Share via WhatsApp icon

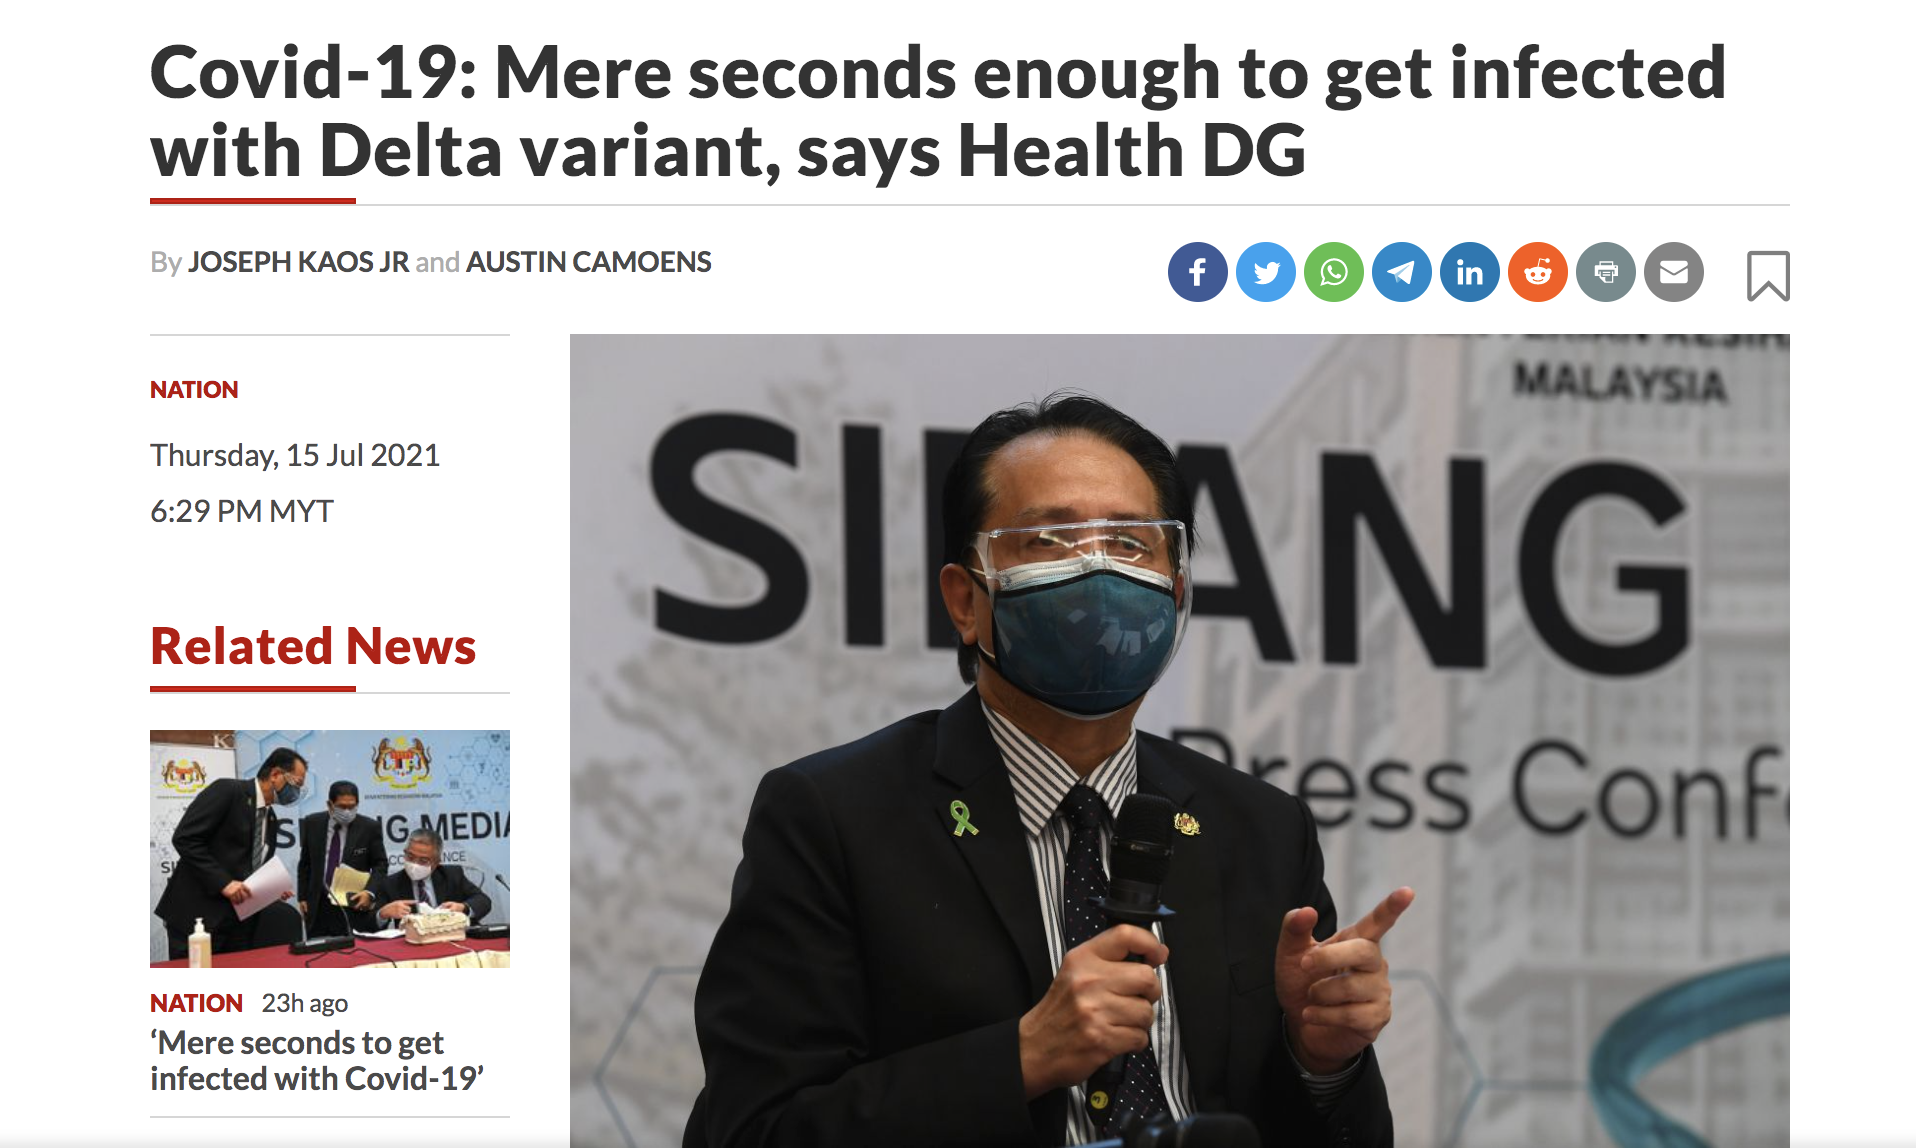[x=1333, y=272]
